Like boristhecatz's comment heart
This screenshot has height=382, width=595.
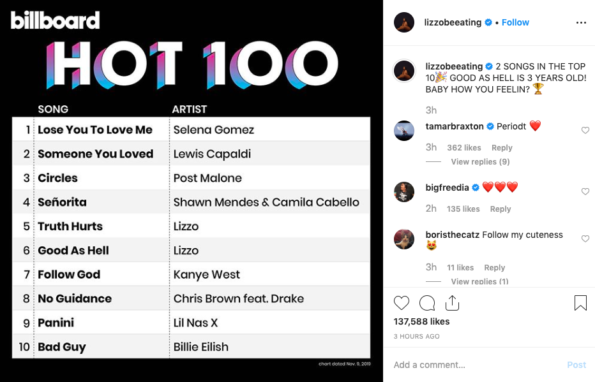tap(585, 239)
